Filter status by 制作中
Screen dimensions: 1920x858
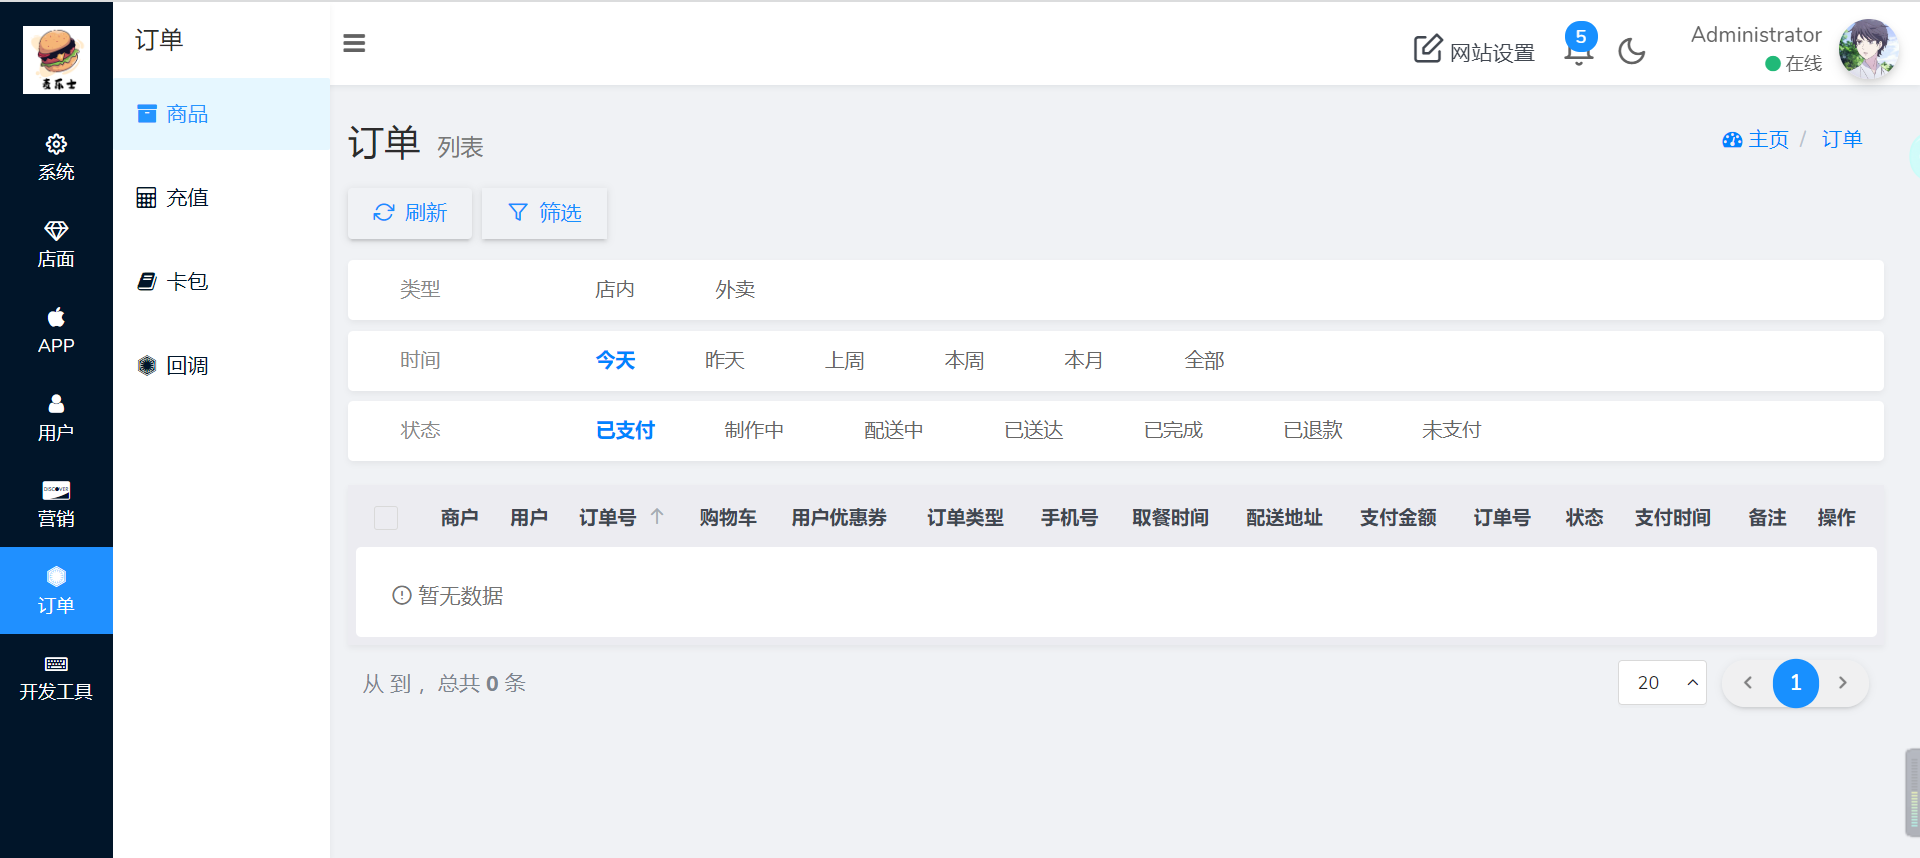click(754, 430)
